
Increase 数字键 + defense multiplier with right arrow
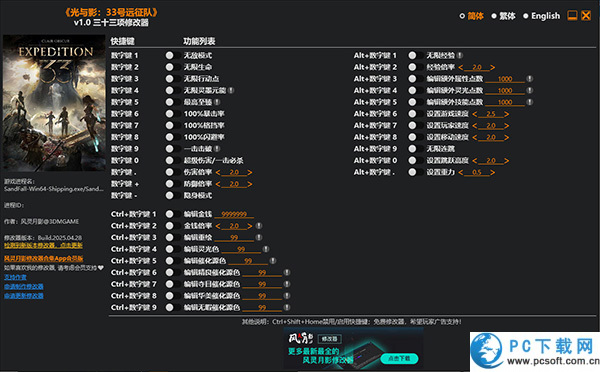pos(250,184)
